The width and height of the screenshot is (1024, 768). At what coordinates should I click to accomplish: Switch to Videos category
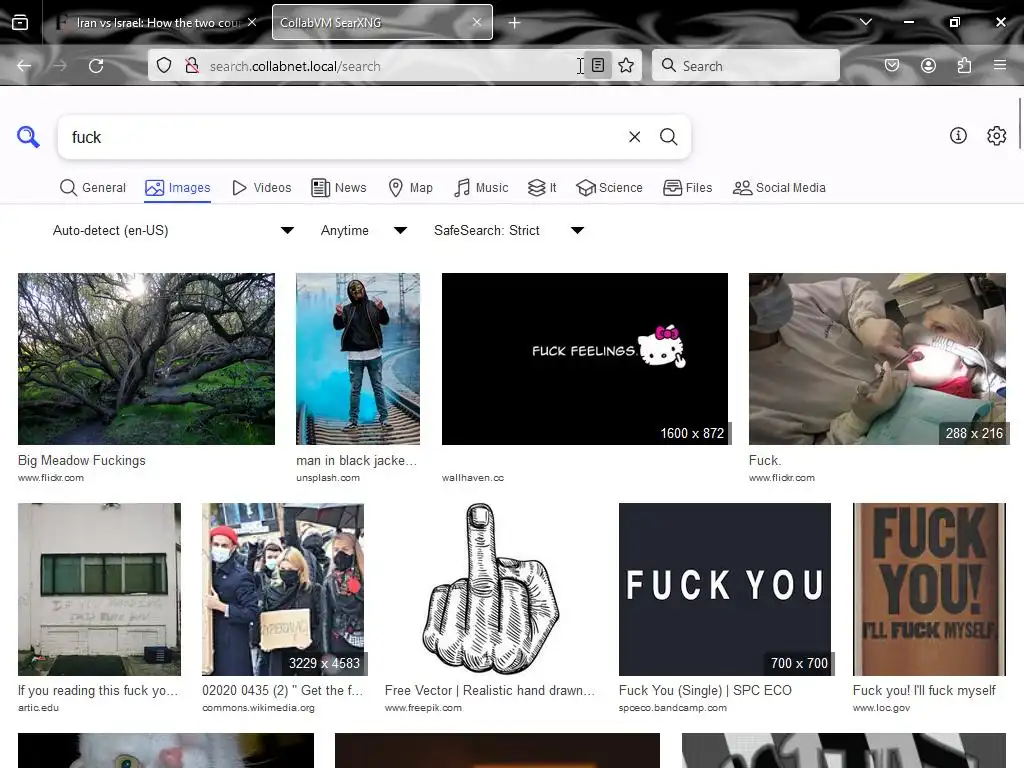[262, 188]
